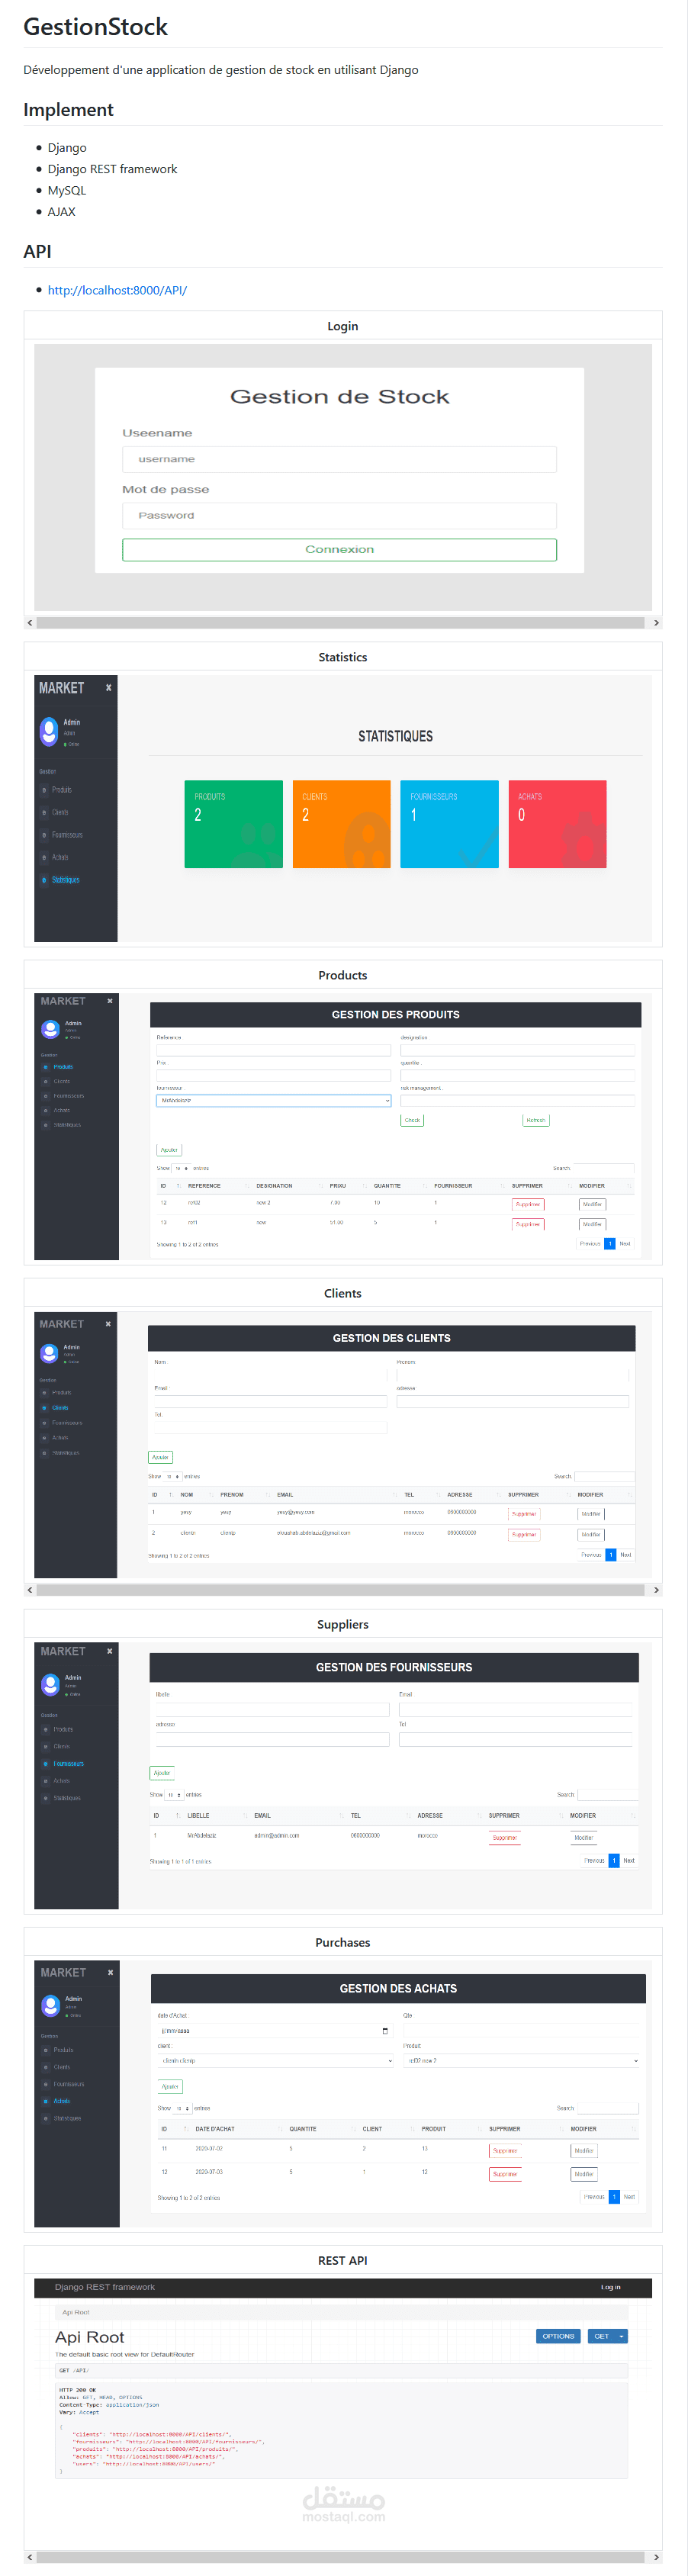The height and width of the screenshot is (2576, 688).
Task: Focus the username input field
Action: pos(339,459)
